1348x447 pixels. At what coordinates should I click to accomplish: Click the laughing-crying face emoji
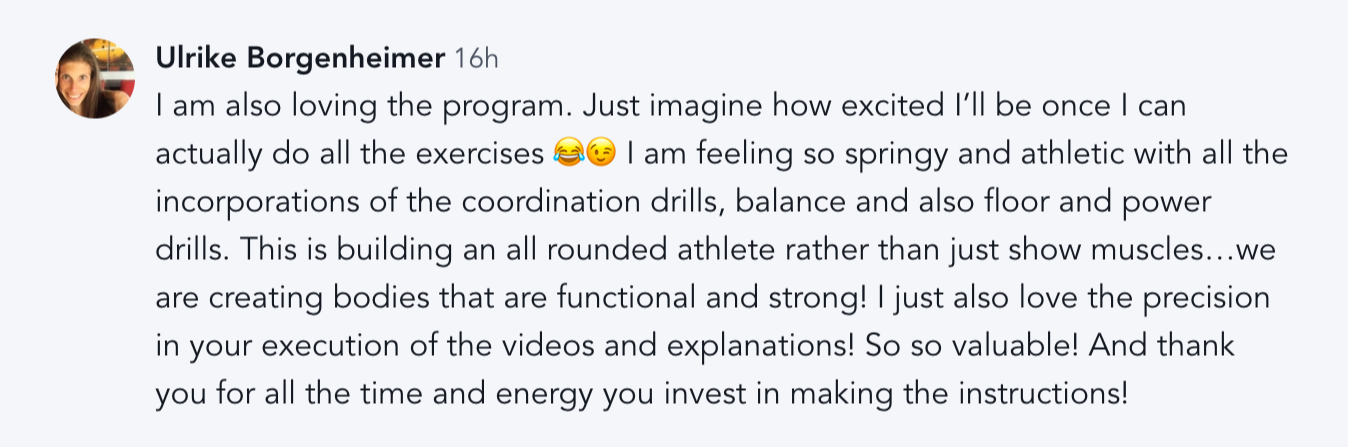click(x=567, y=154)
